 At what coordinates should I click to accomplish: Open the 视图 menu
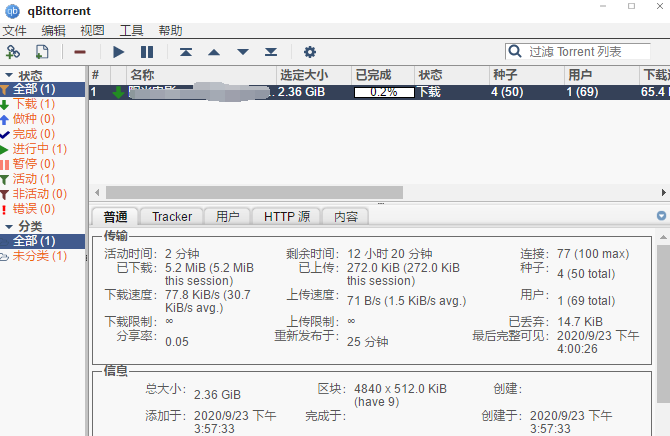pyautogui.click(x=92, y=31)
